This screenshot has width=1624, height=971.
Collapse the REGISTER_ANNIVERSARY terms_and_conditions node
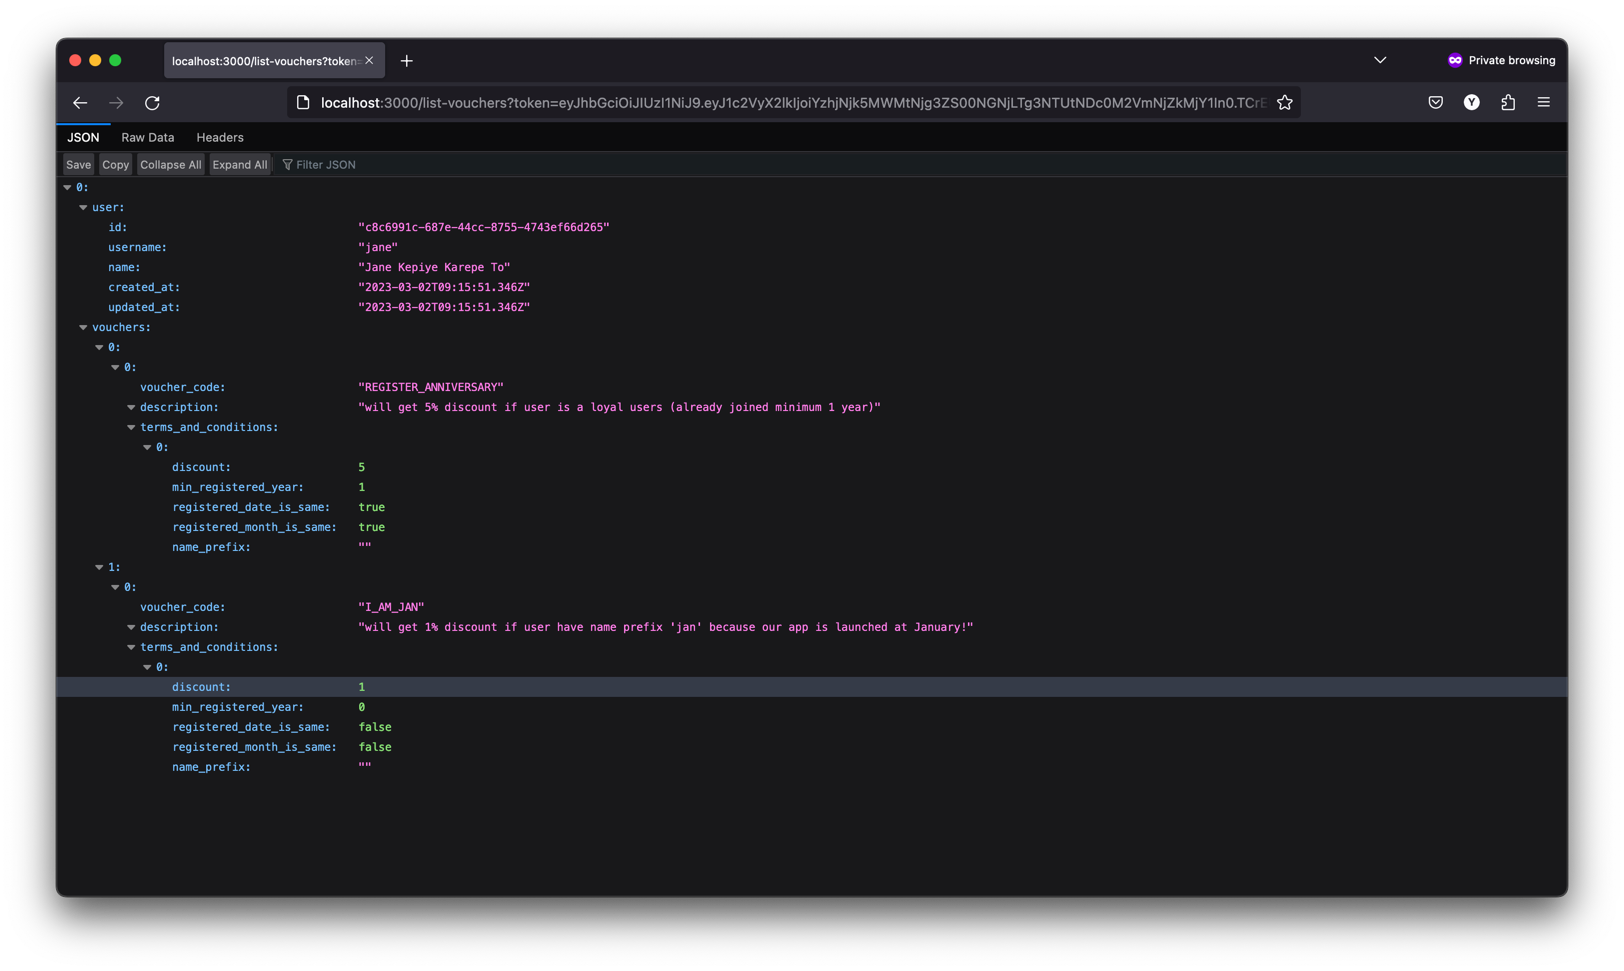click(131, 427)
